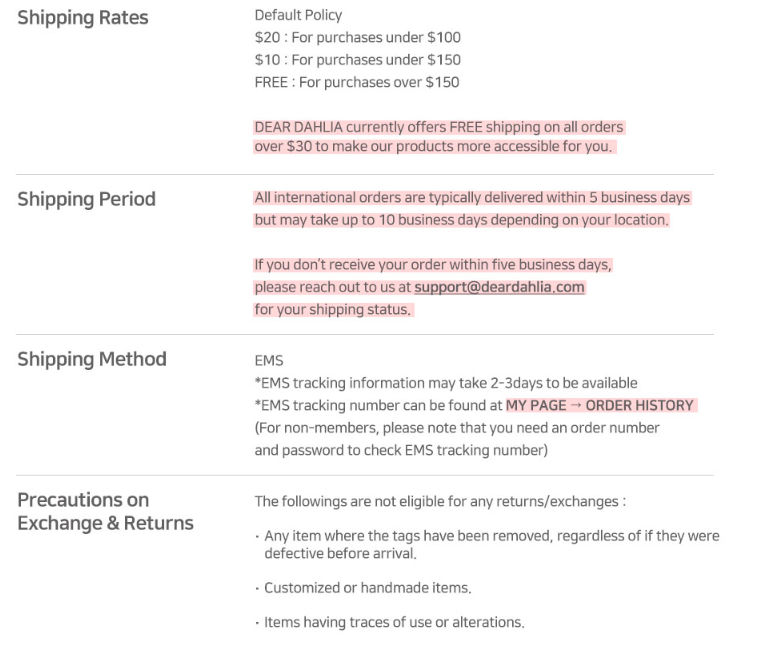Click the non-members order number note
771x647 pixels.
click(457, 428)
